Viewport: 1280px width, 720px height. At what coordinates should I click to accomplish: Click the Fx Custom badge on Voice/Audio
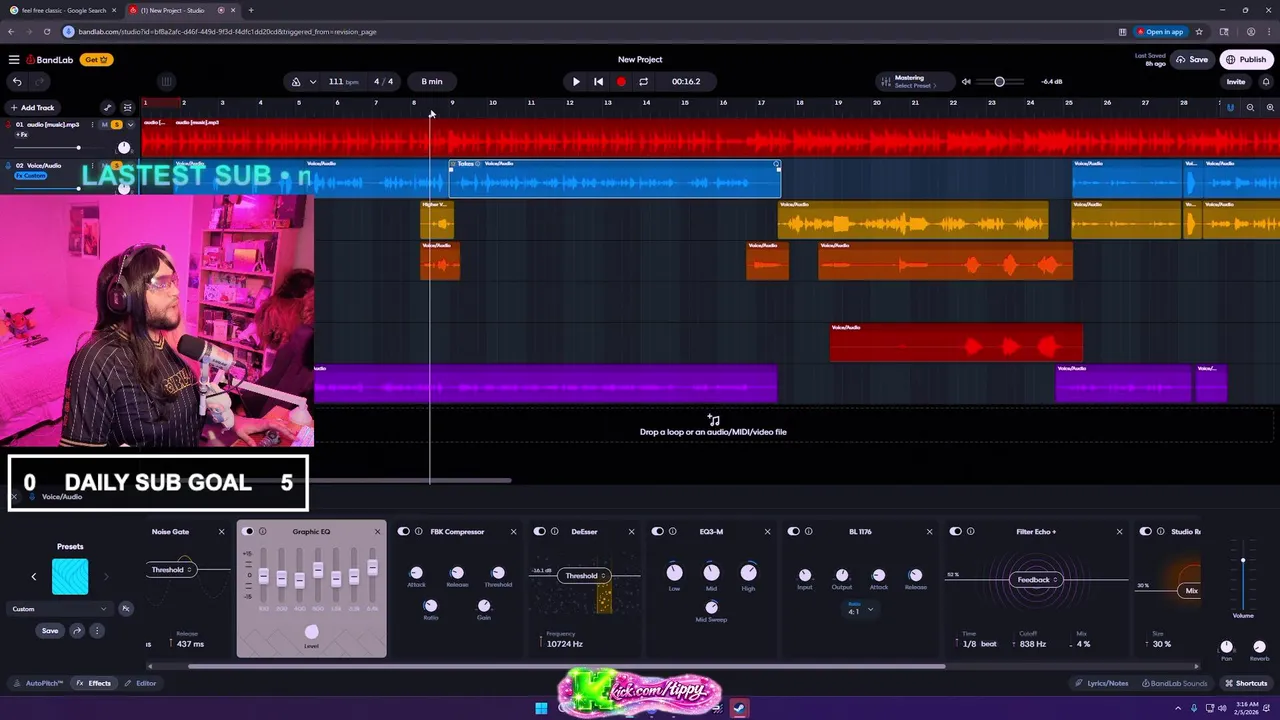[31, 176]
